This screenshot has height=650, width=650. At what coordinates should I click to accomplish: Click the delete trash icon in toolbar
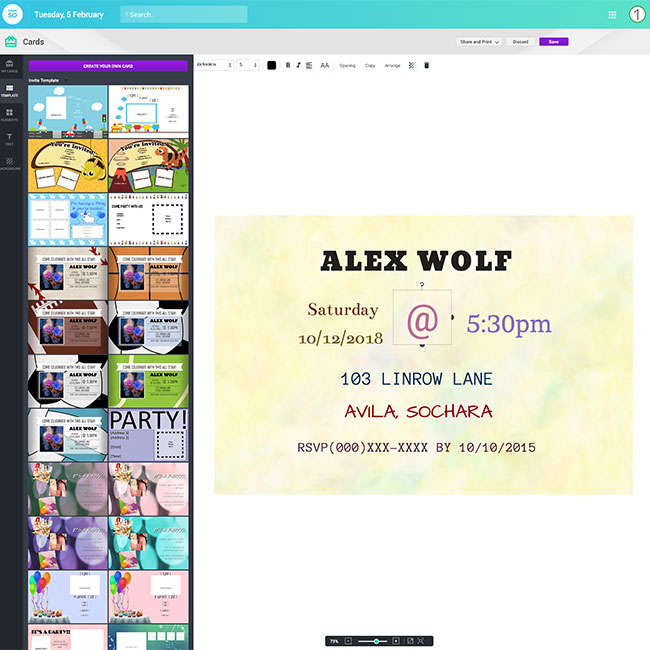[x=426, y=65]
